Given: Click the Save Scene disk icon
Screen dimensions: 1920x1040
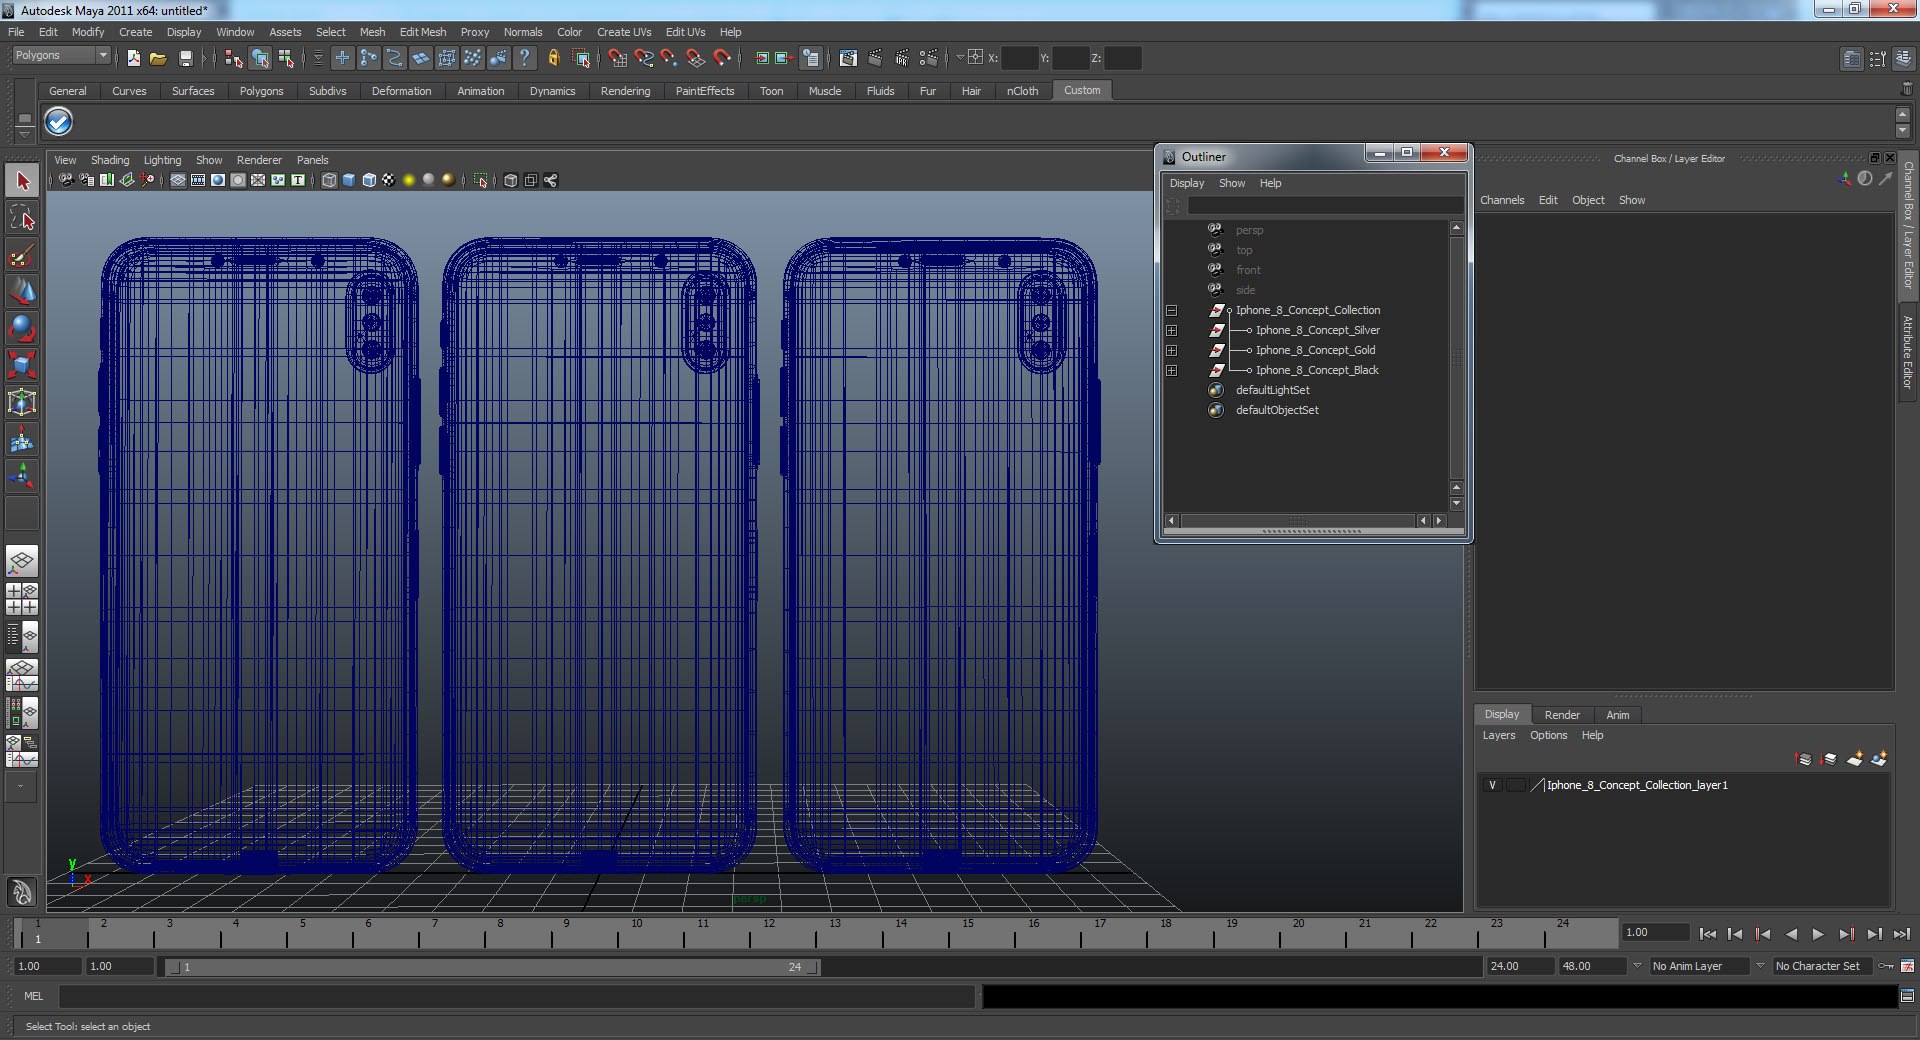Looking at the screenshot, I should [x=185, y=58].
